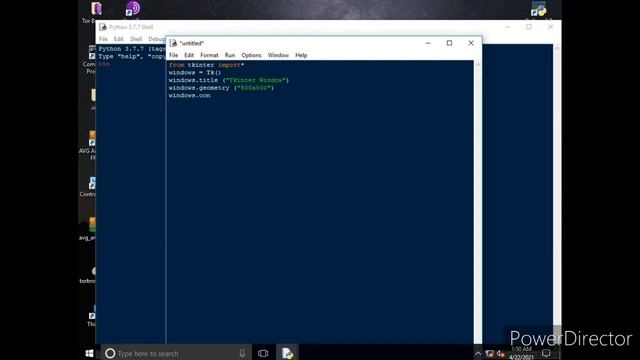Click the line 'from tkinter import*'
The image size is (640, 360).
pyautogui.click(x=206, y=65)
